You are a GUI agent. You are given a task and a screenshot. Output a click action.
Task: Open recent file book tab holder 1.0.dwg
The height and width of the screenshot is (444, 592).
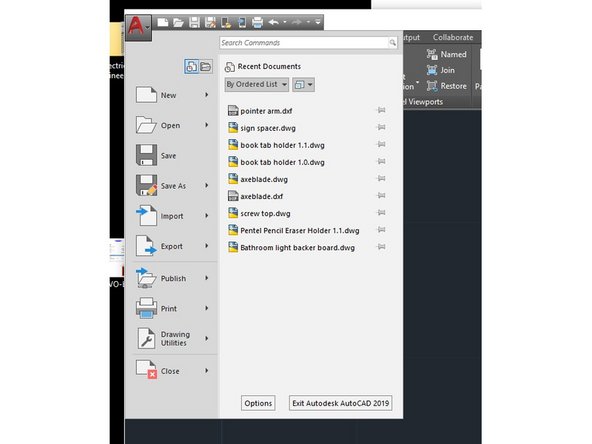pos(276,162)
